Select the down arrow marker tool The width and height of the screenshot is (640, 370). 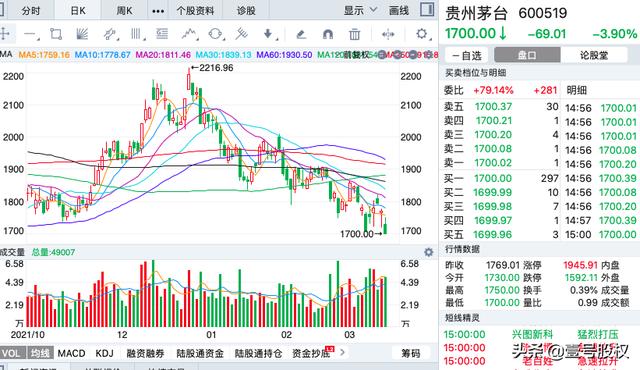[x=268, y=34]
